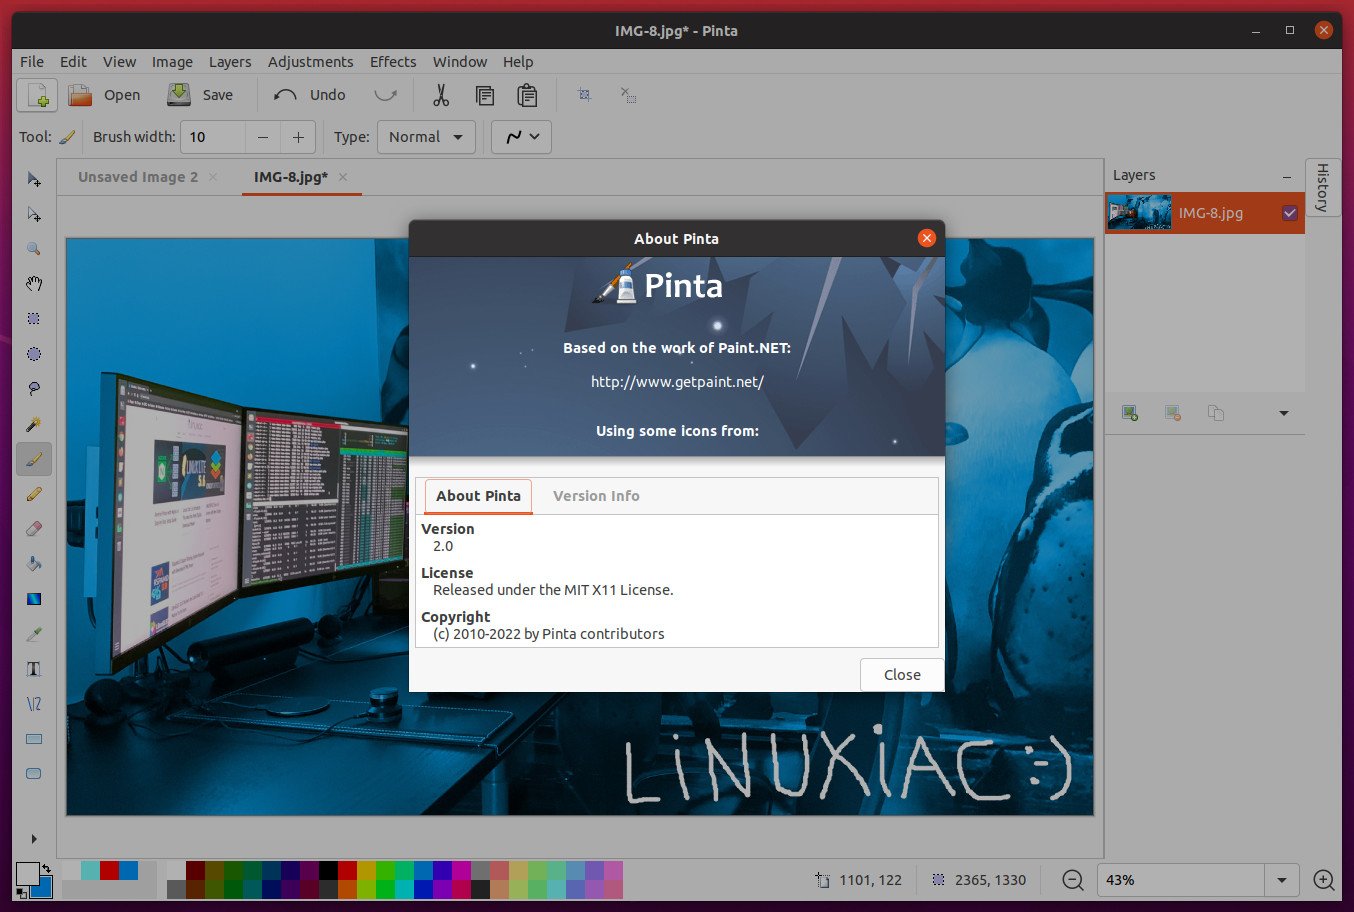This screenshot has height=912, width=1354.
Task: Click the Deselect All toolbar icon
Action: point(628,95)
